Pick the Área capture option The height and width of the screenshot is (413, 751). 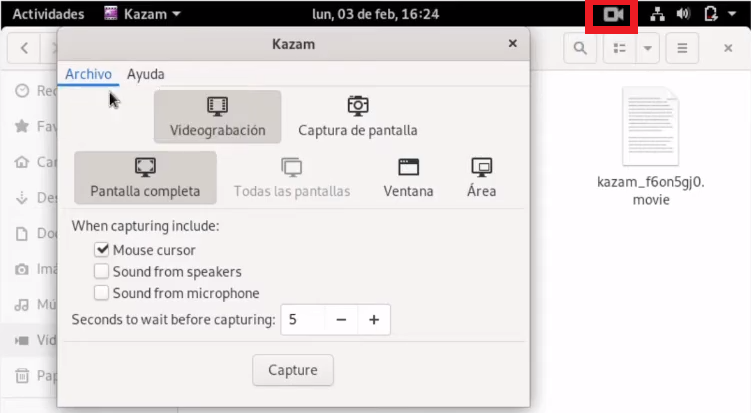(481, 178)
